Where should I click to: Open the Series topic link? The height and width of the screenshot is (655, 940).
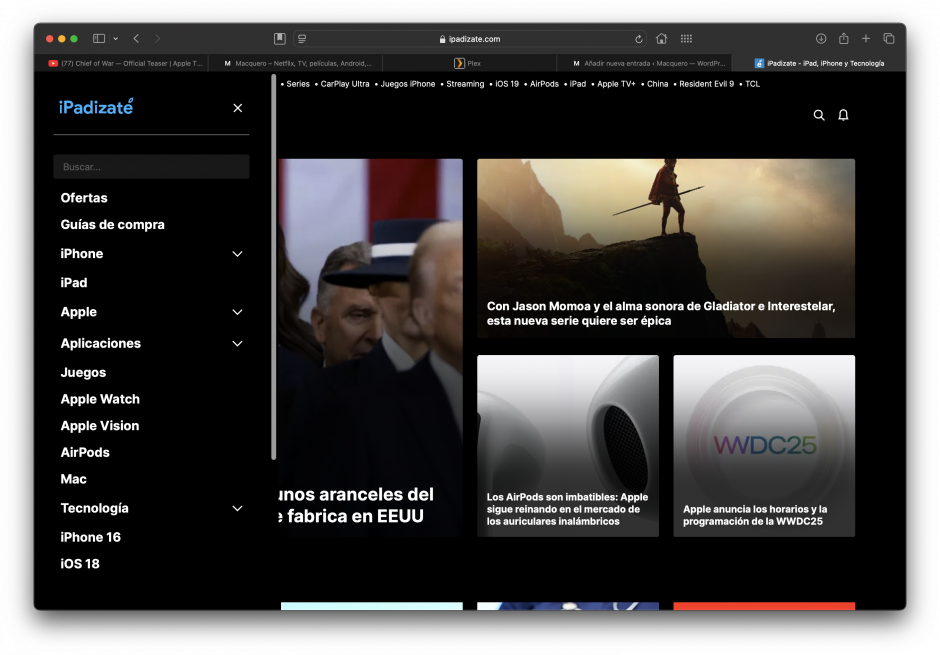298,84
